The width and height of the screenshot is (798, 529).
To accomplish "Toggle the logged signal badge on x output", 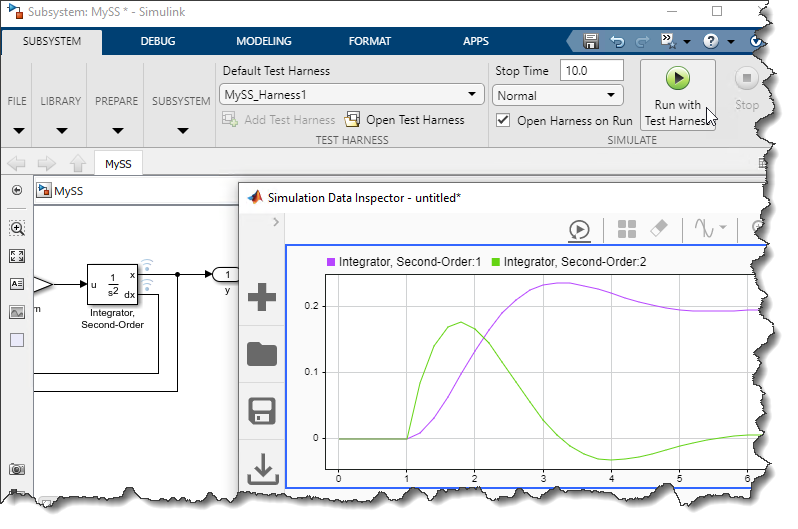I will [x=146, y=267].
